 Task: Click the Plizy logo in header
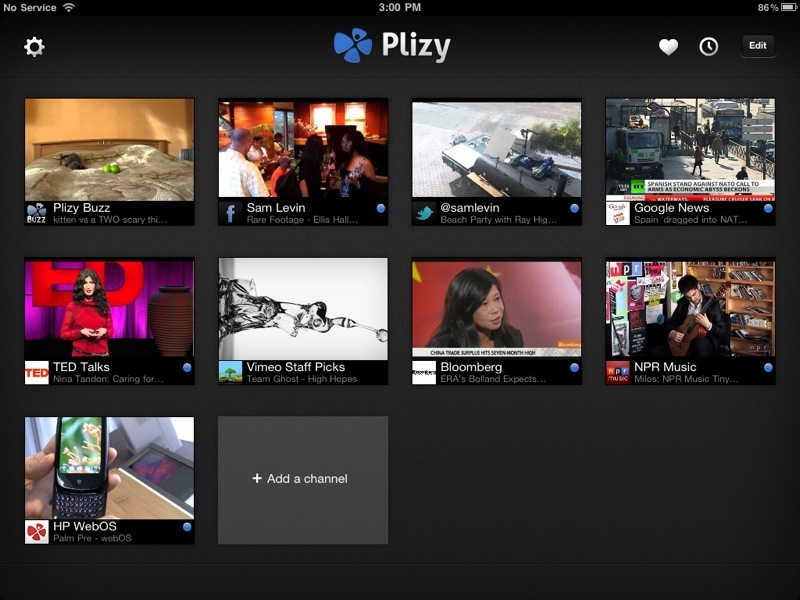(x=392, y=45)
